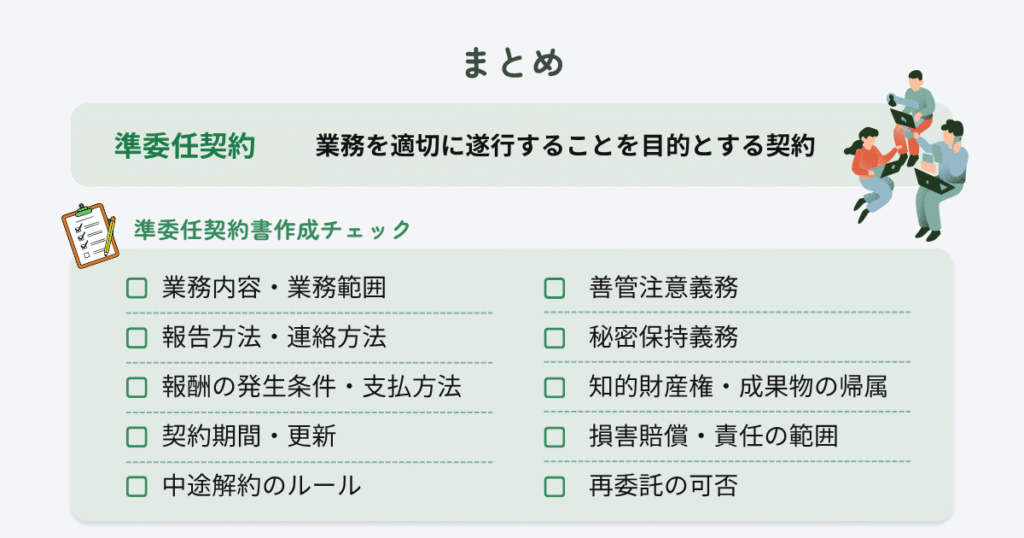The width and height of the screenshot is (1024, 538).
Task: Click the clipboard checklist icon
Action: (x=89, y=235)
